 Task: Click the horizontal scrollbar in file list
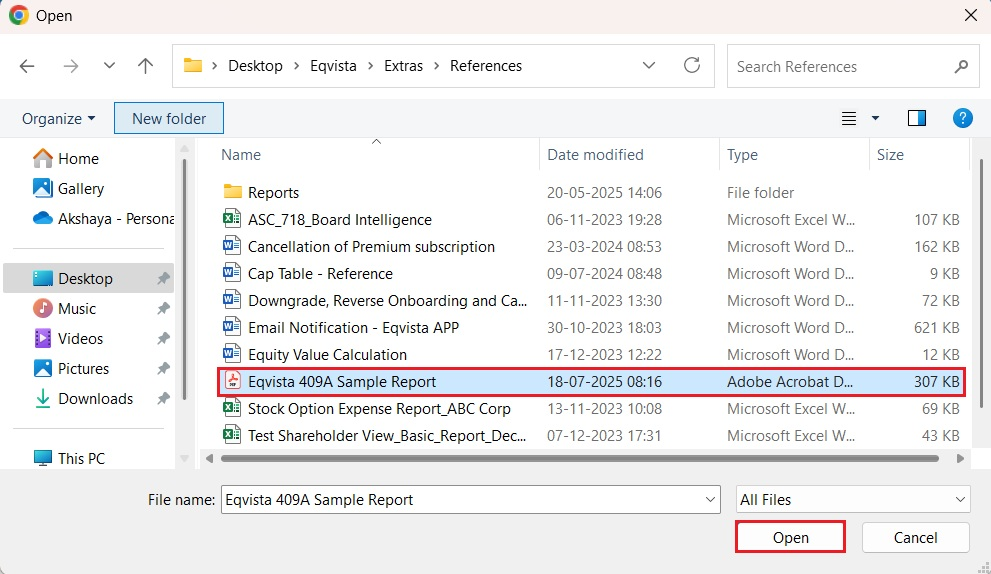(x=580, y=458)
